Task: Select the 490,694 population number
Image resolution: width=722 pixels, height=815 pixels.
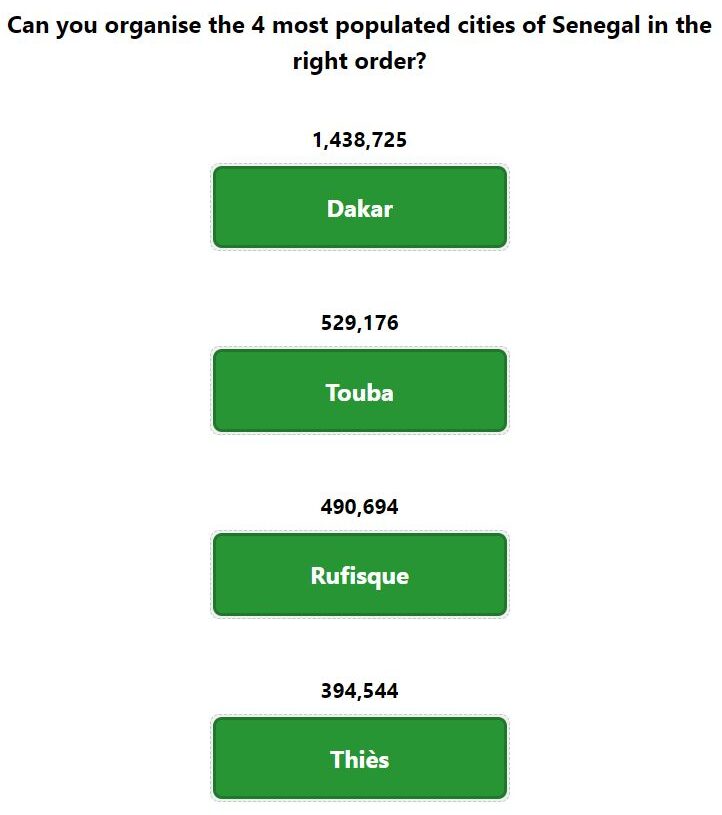Action: point(360,507)
